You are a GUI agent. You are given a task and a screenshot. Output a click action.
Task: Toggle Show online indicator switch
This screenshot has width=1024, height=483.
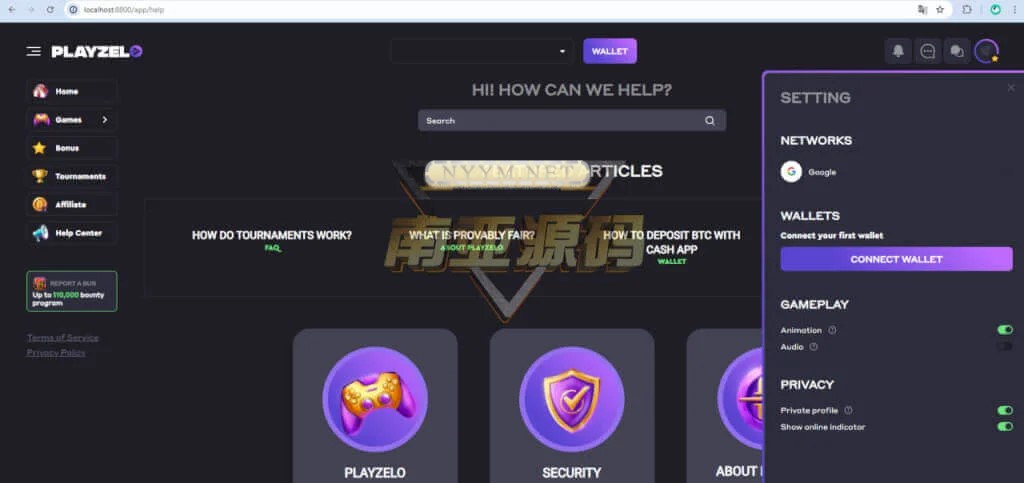[1004, 427]
